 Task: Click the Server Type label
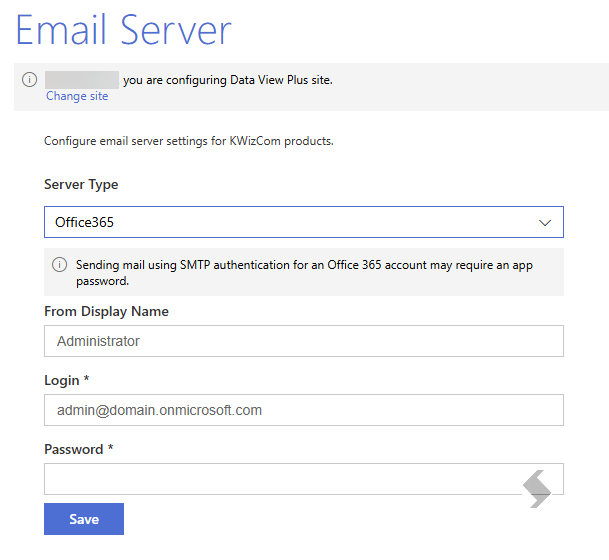pyautogui.click(x=81, y=184)
